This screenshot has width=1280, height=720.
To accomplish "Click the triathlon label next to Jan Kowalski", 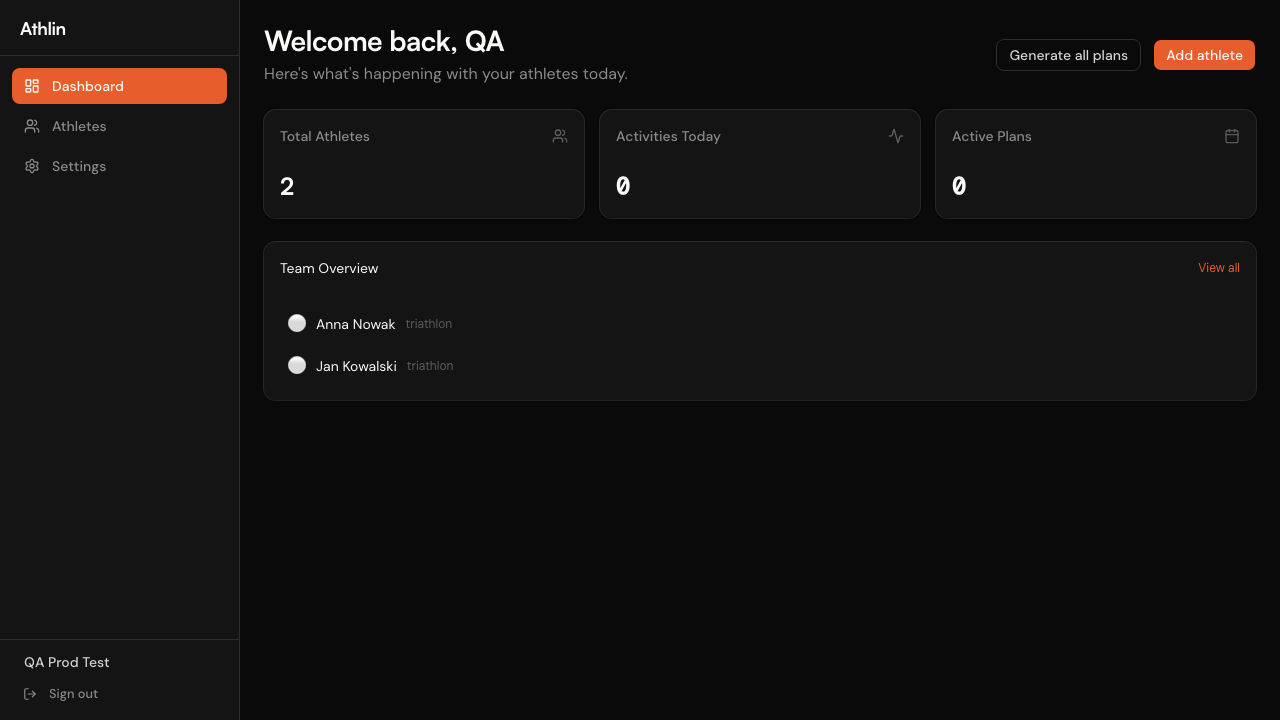I will (x=429, y=365).
